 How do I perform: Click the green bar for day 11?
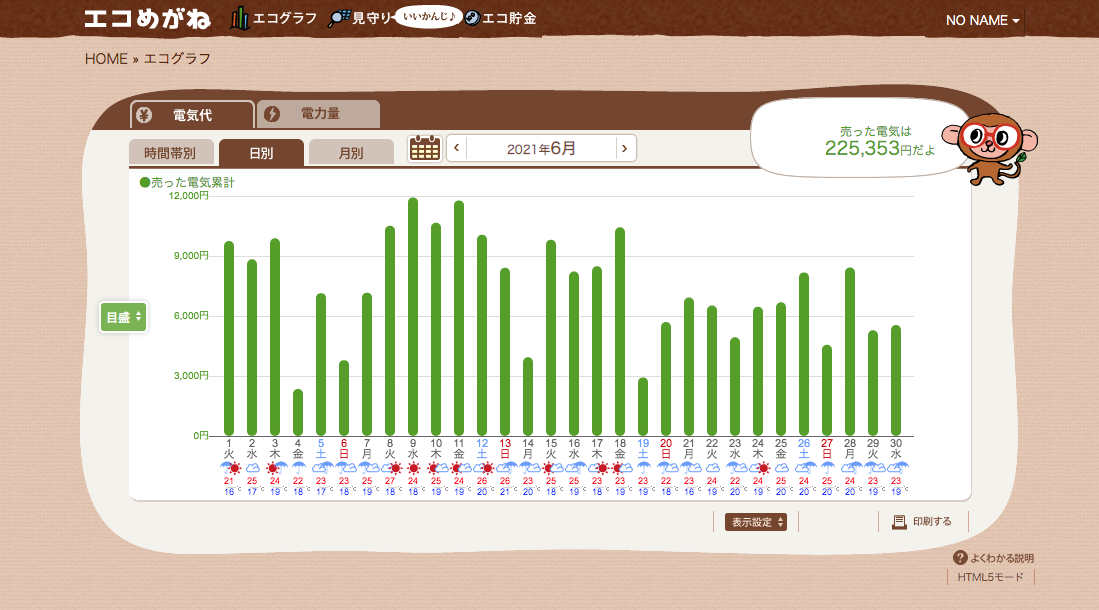[x=459, y=318]
